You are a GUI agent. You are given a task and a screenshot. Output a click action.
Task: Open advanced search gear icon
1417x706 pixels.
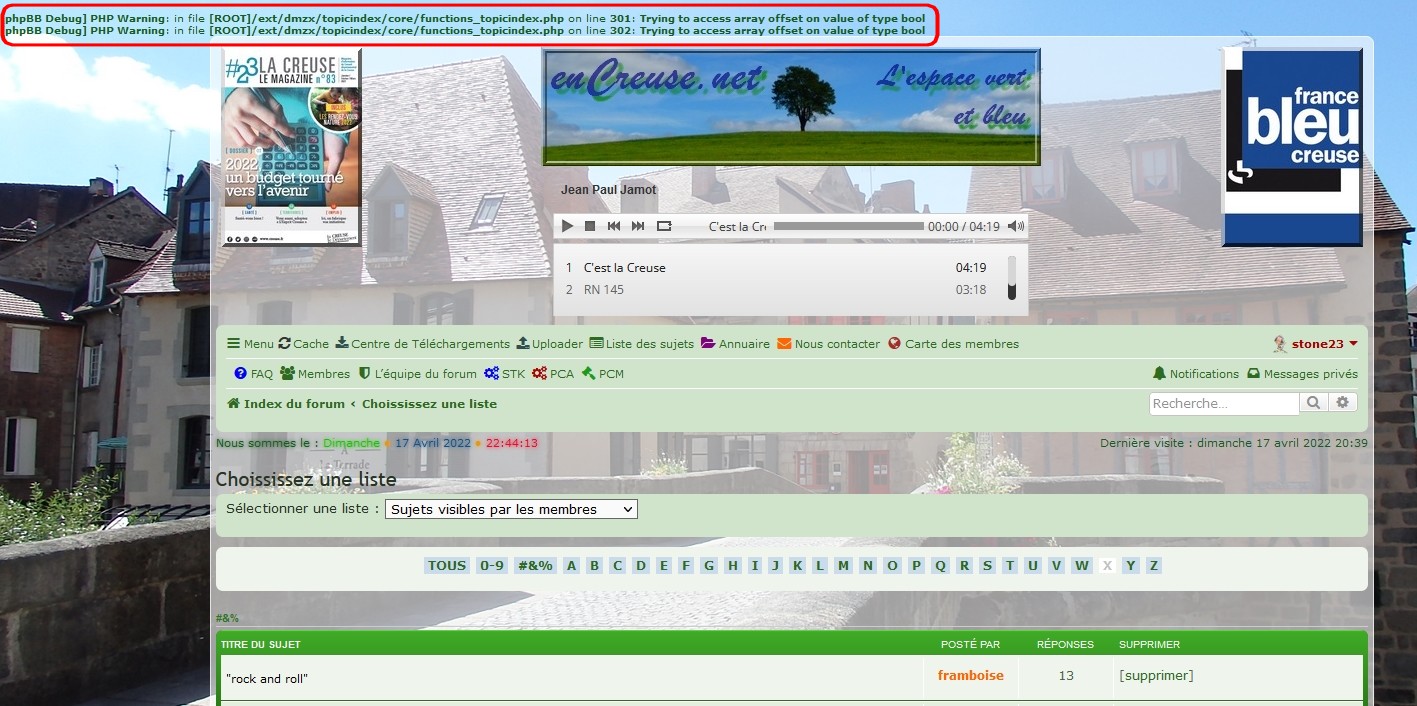coord(1343,403)
